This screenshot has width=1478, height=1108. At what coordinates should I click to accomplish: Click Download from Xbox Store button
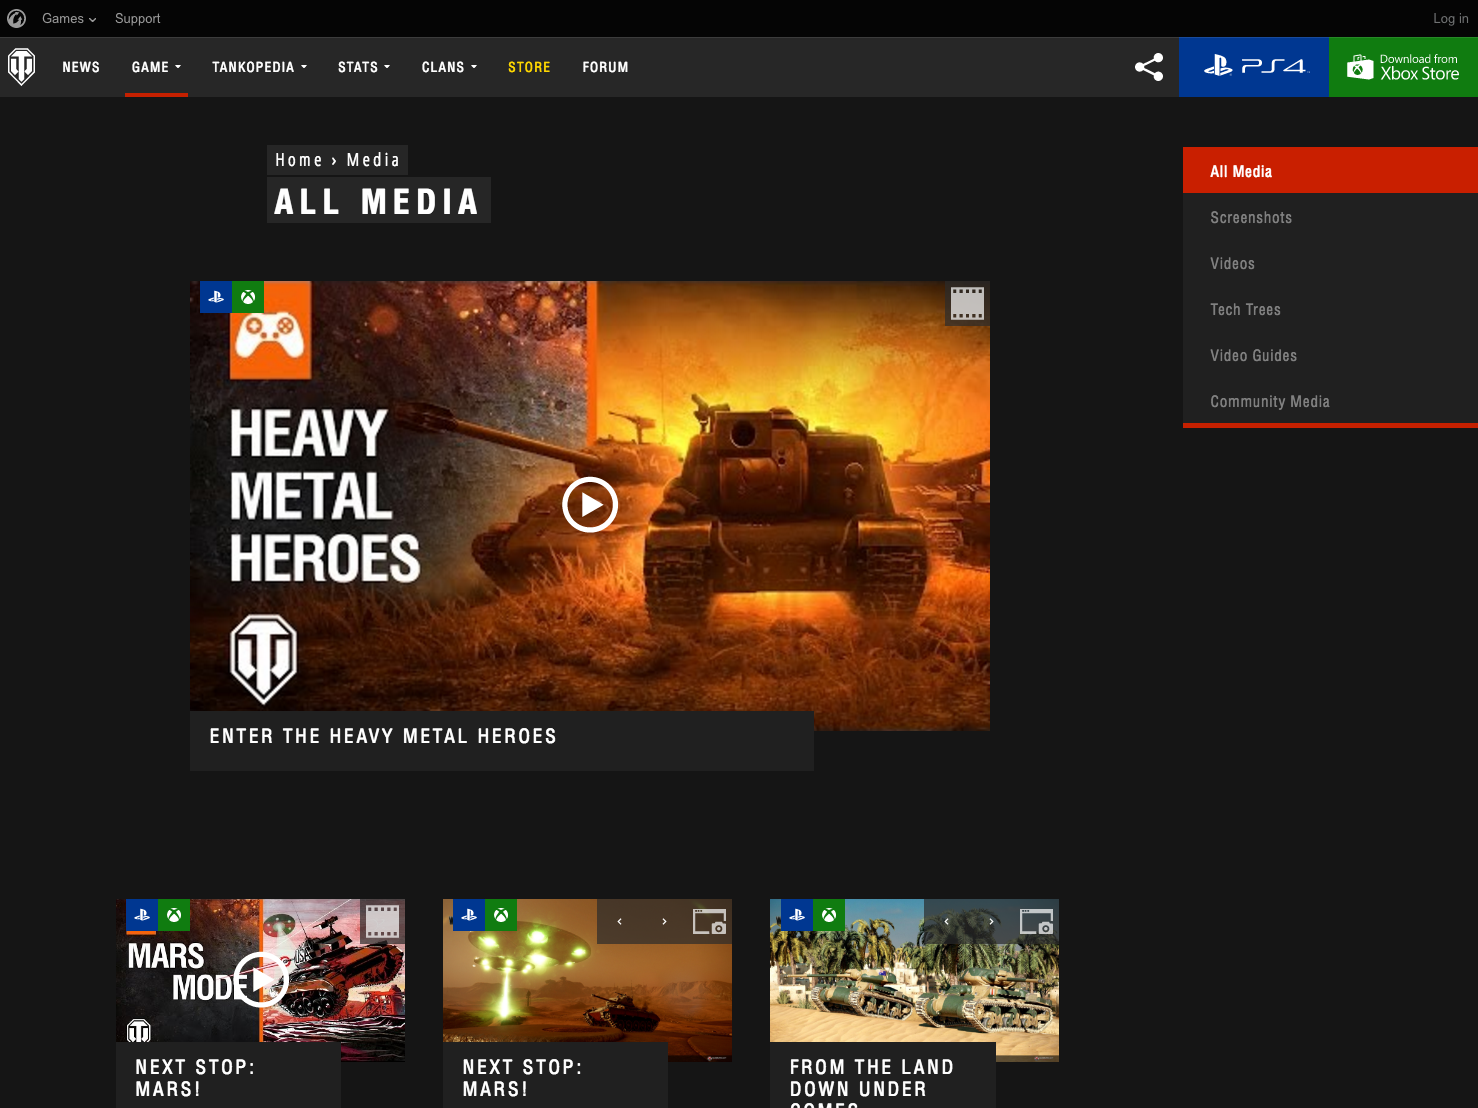point(1403,67)
